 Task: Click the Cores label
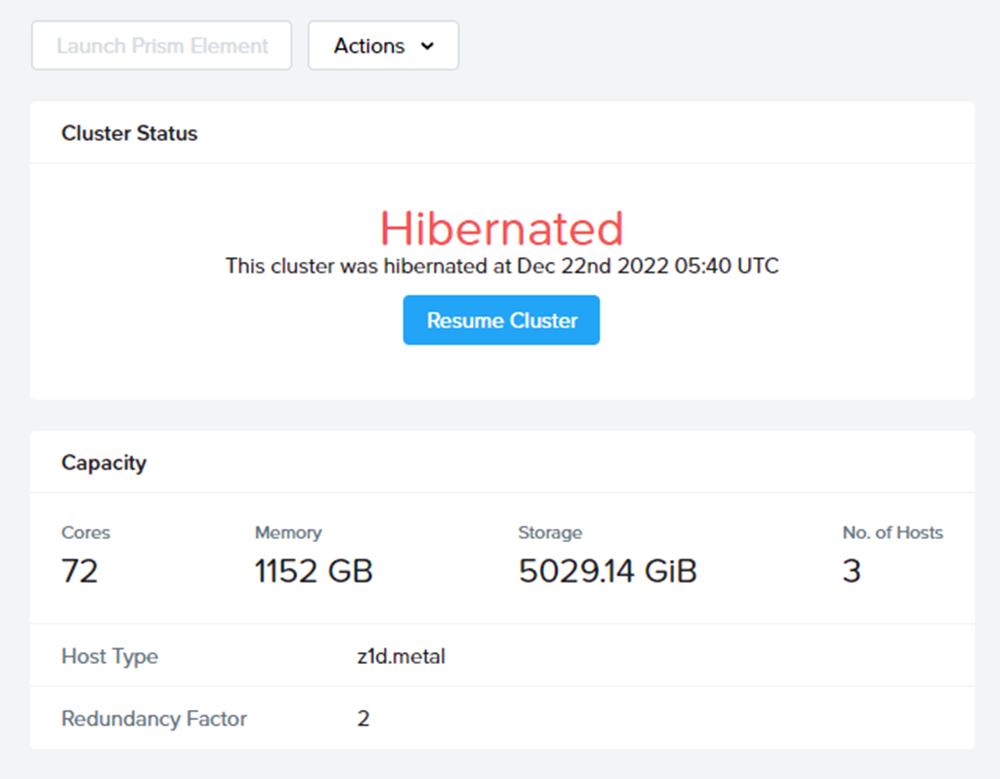tap(85, 533)
